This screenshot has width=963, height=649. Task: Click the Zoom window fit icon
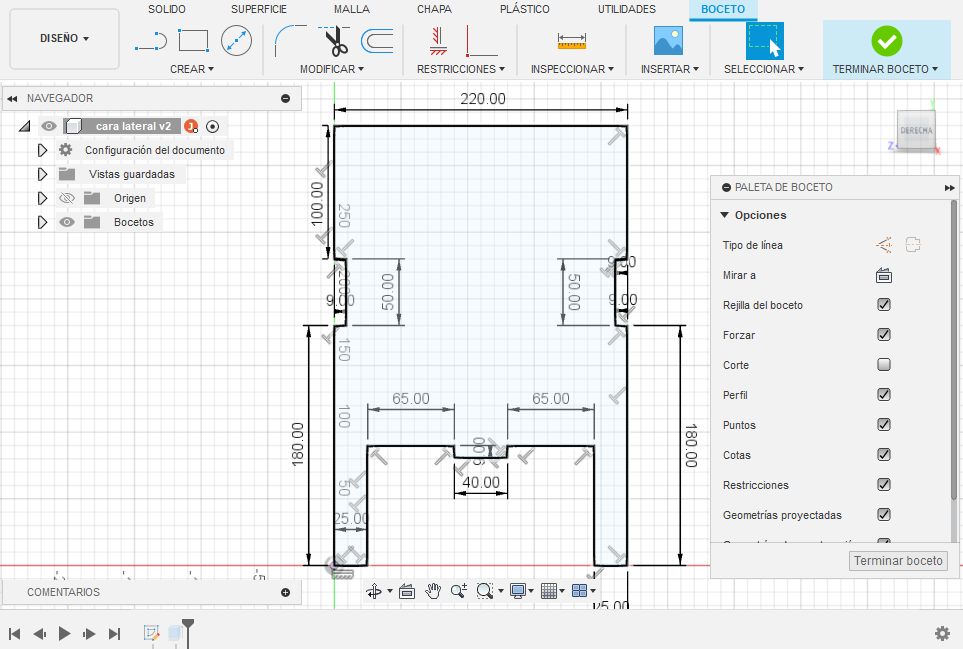(485, 591)
